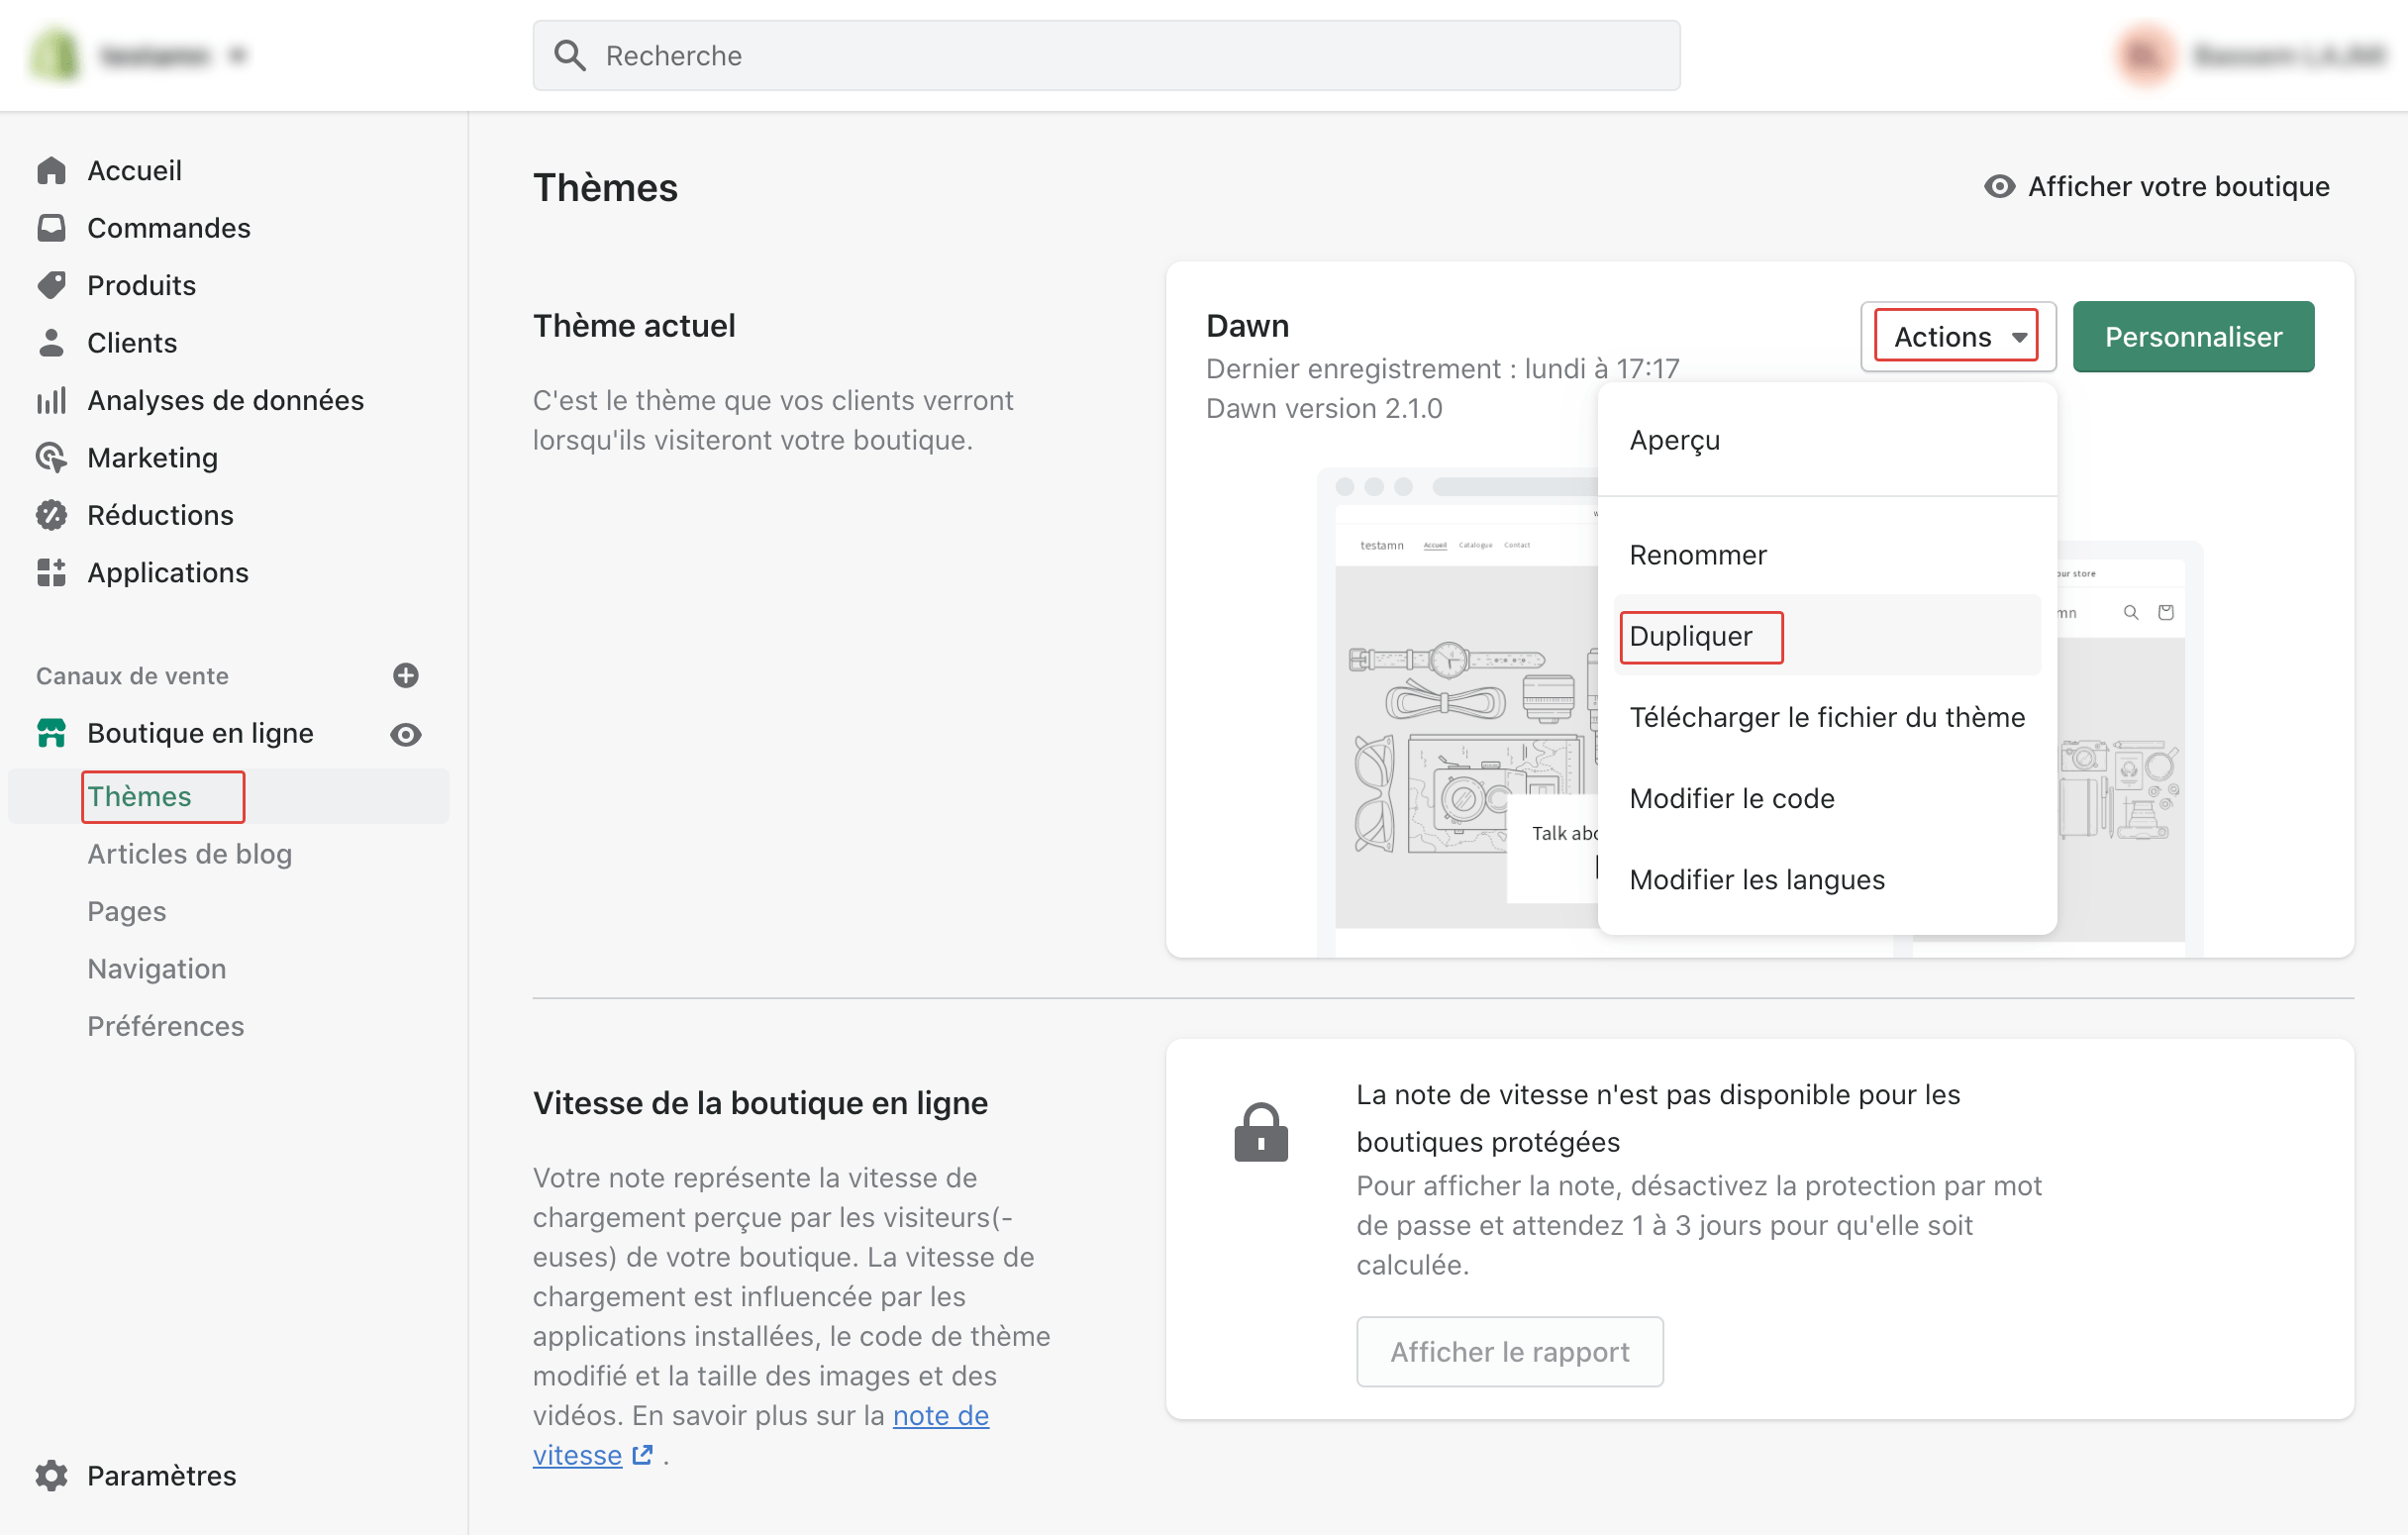Expand the Actions dropdown button

point(1957,337)
